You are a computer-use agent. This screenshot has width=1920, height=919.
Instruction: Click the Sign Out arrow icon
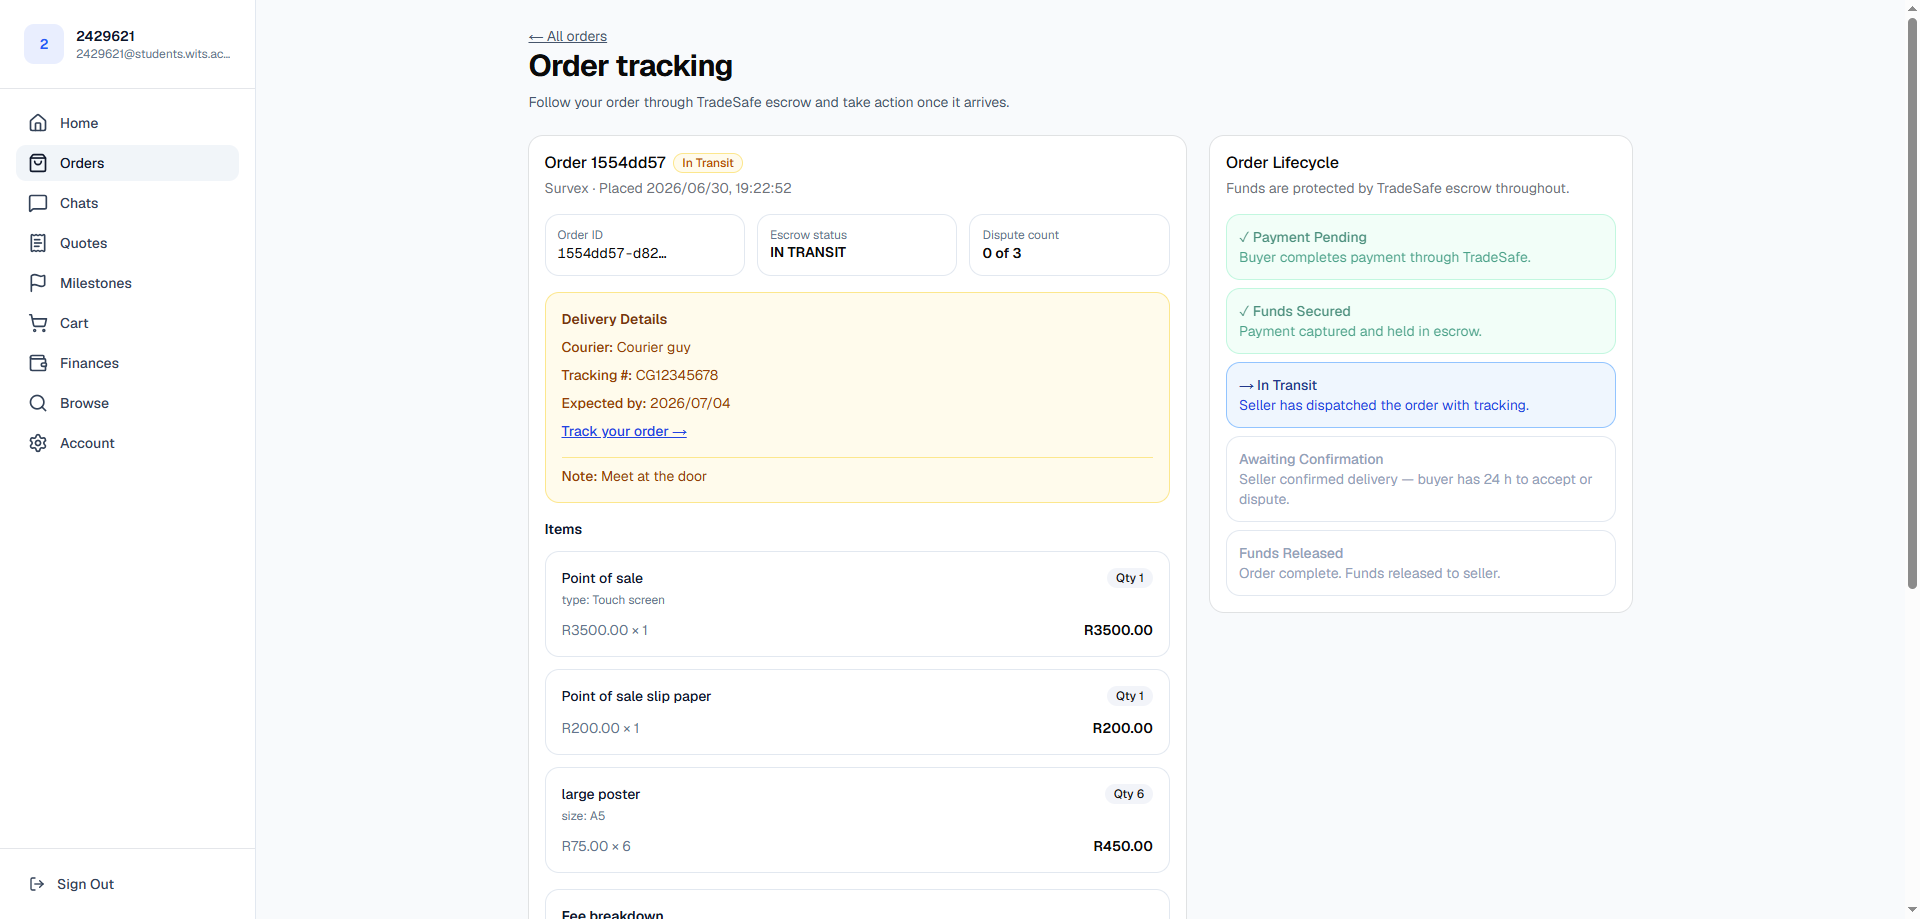point(37,884)
